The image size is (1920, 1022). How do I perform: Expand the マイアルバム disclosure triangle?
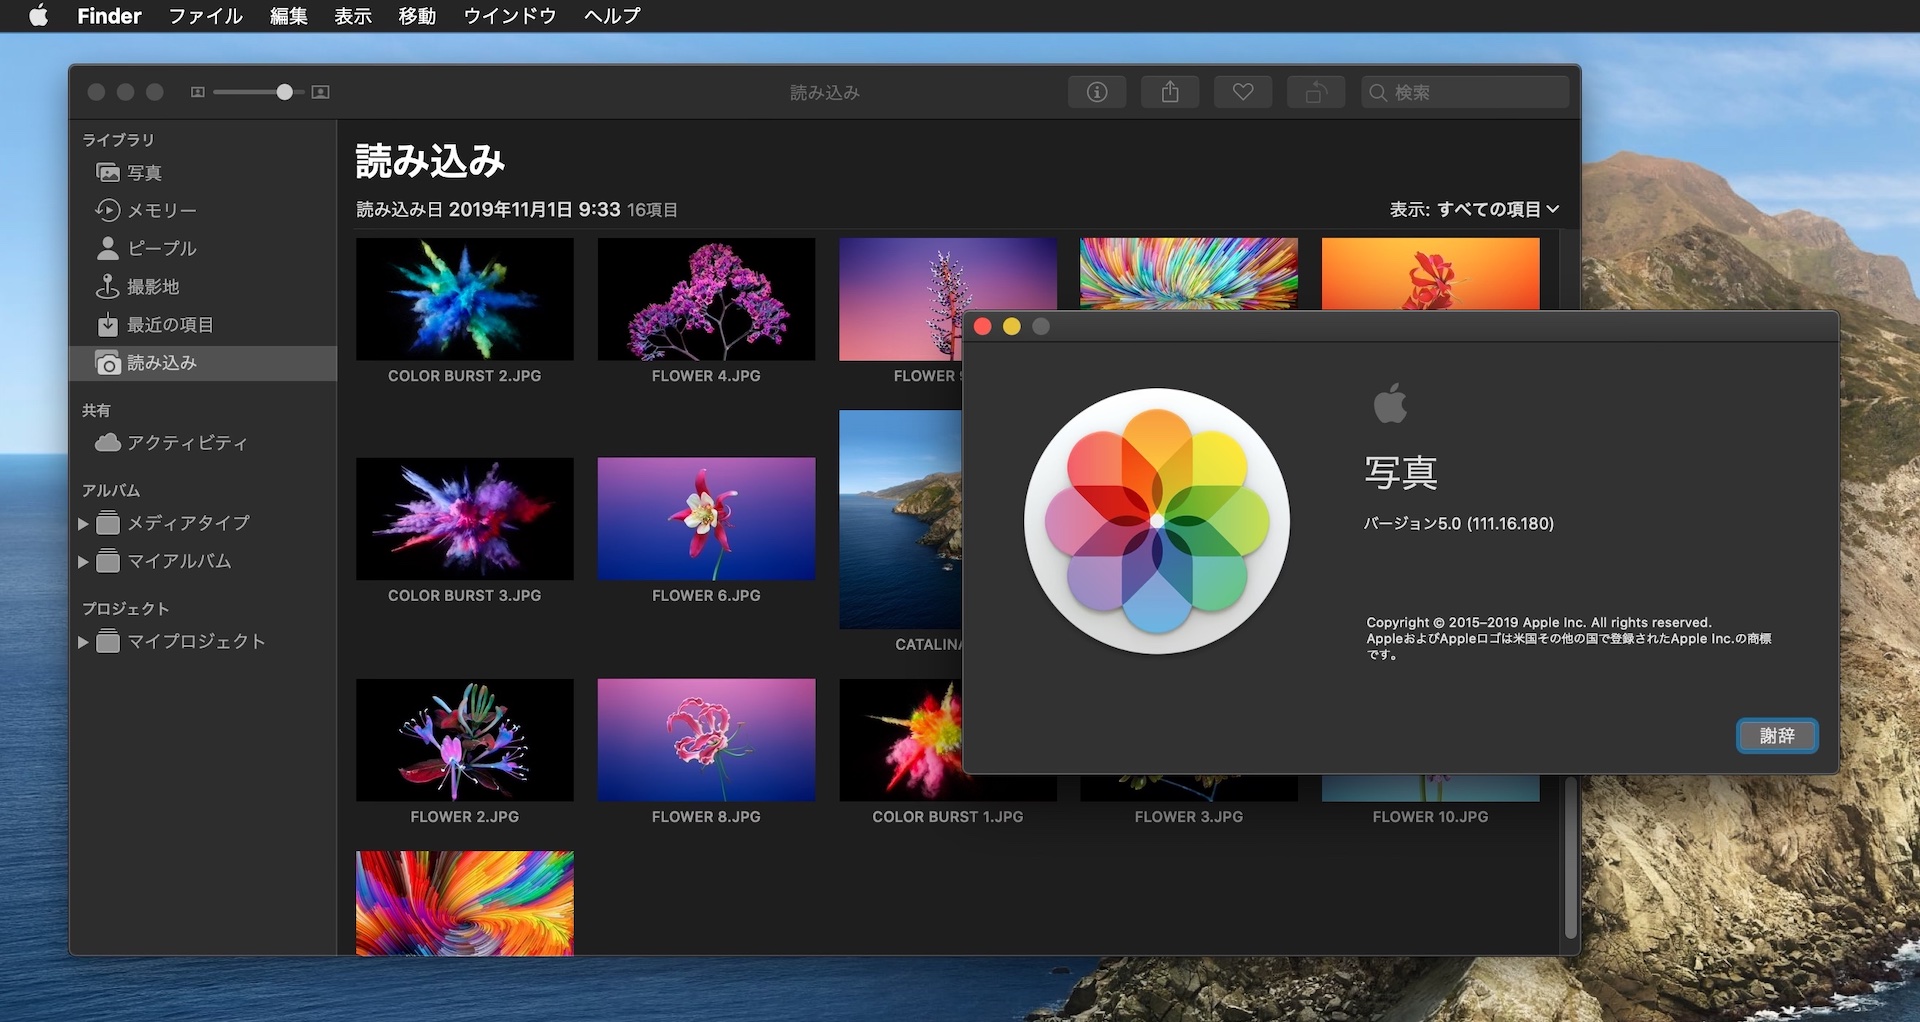83,562
